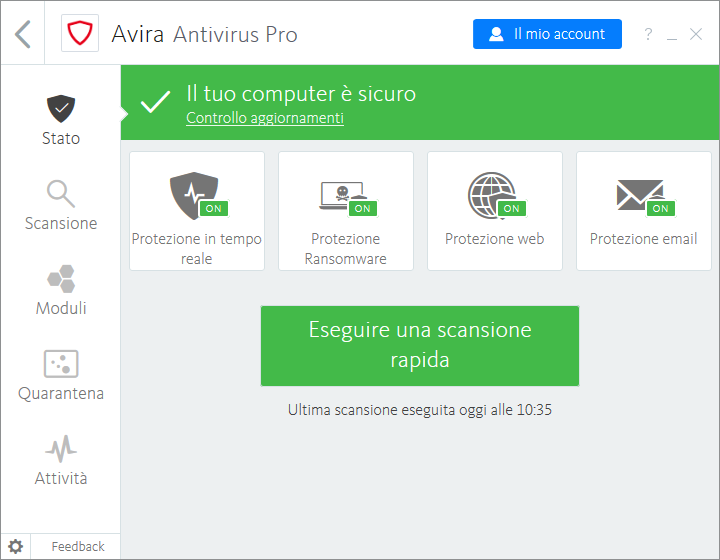Click the green checkmark status icon
720x560 pixels.
155,103
